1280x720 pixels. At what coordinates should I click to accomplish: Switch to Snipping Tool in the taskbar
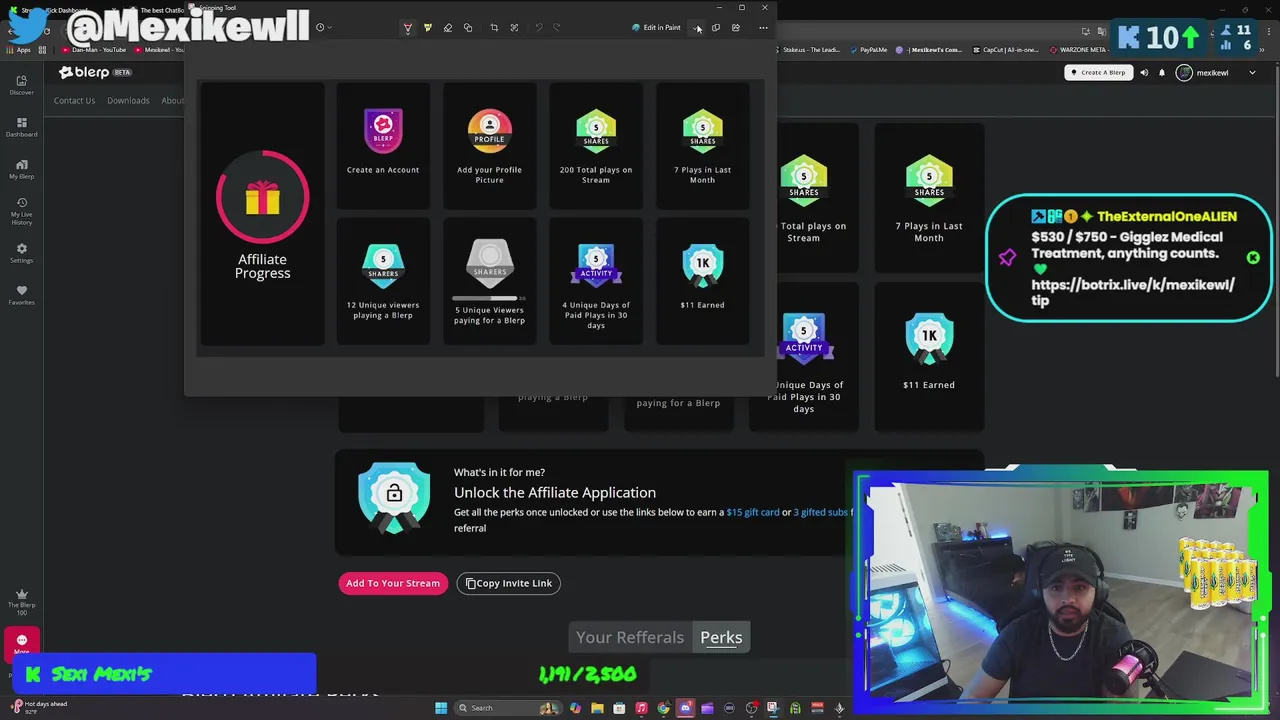773,708
